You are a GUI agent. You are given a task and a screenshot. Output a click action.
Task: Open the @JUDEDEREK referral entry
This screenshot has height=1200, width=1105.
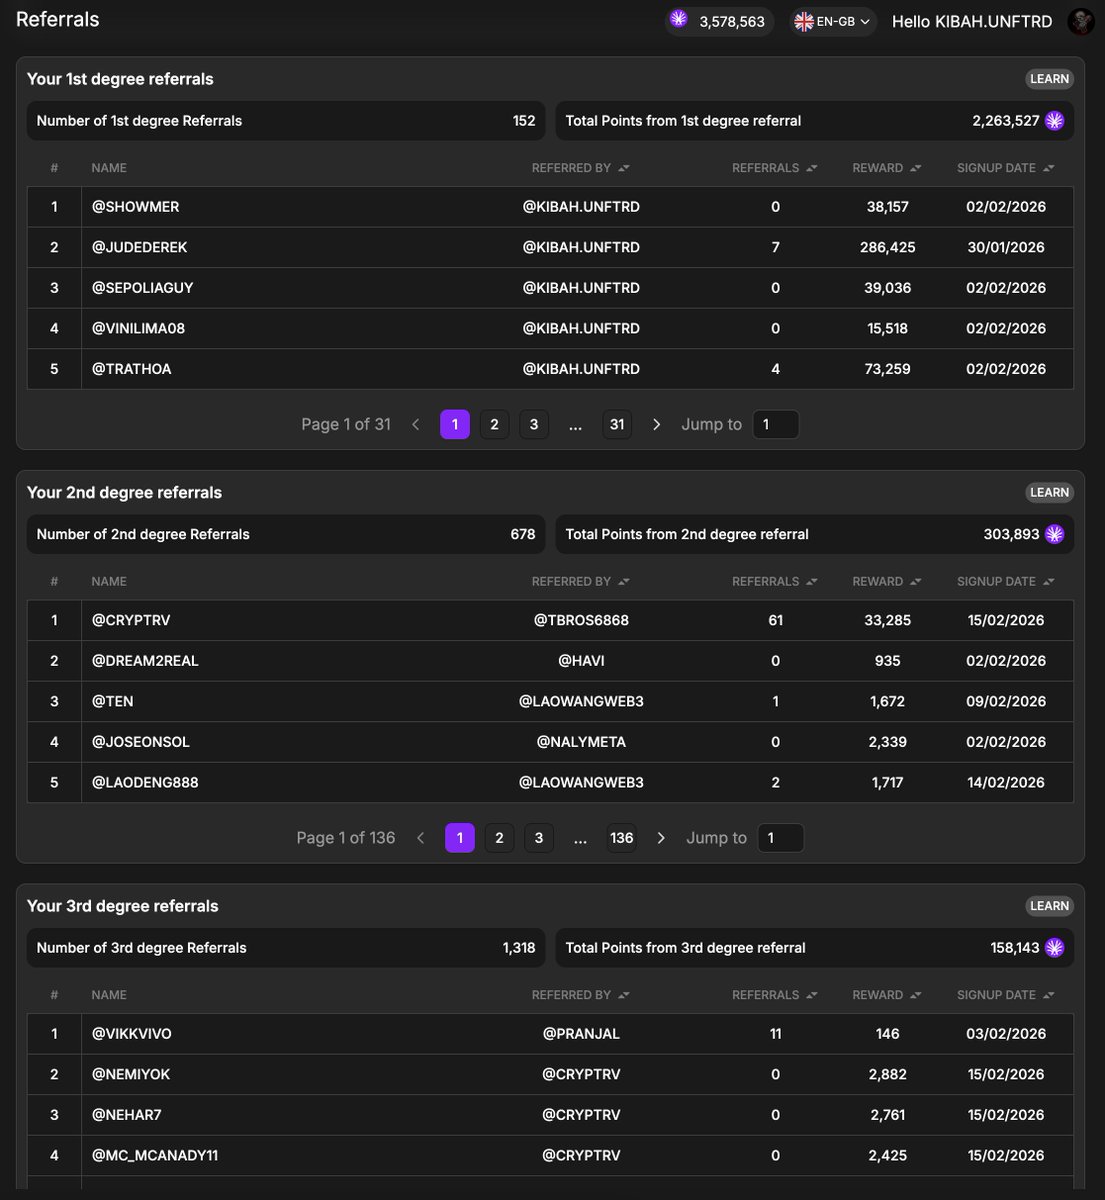click(139, 247)
